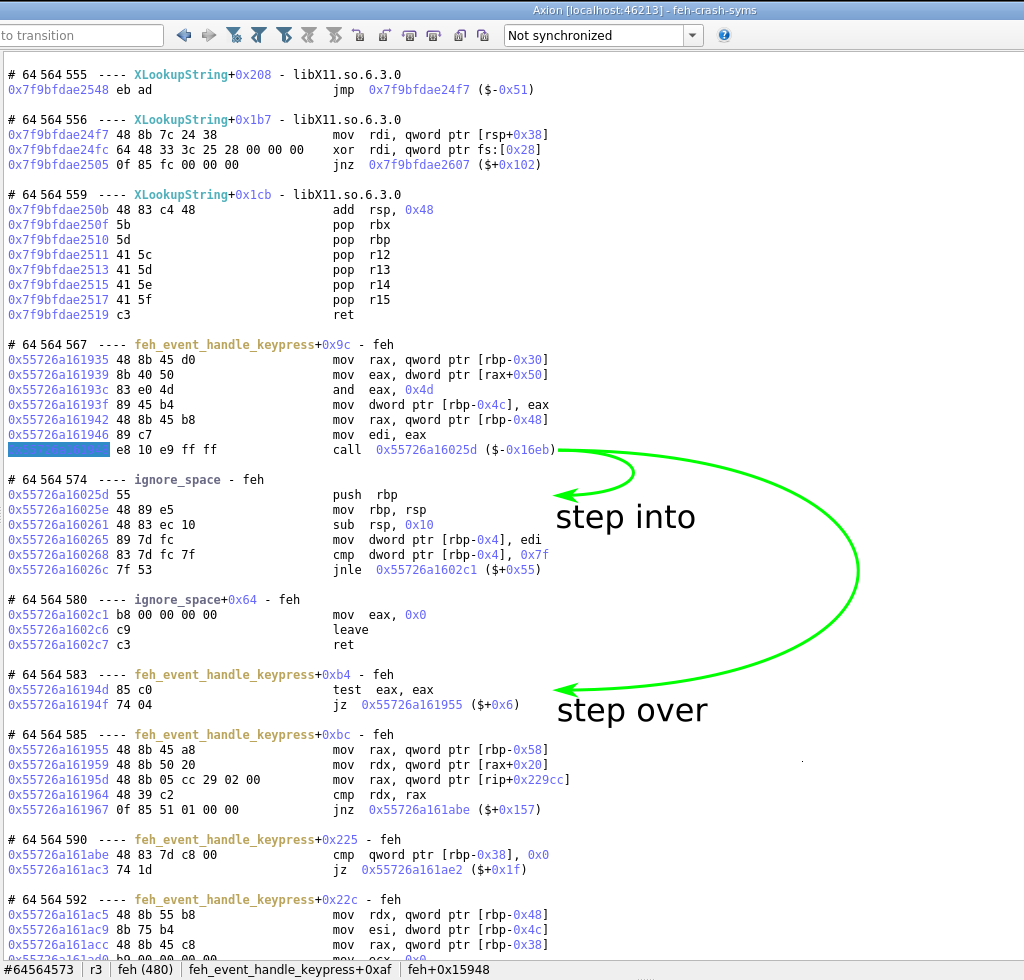Expand the Not synchronized dropdown
The height and width of the screenshot is (980, 1024).
coord(692,35)
